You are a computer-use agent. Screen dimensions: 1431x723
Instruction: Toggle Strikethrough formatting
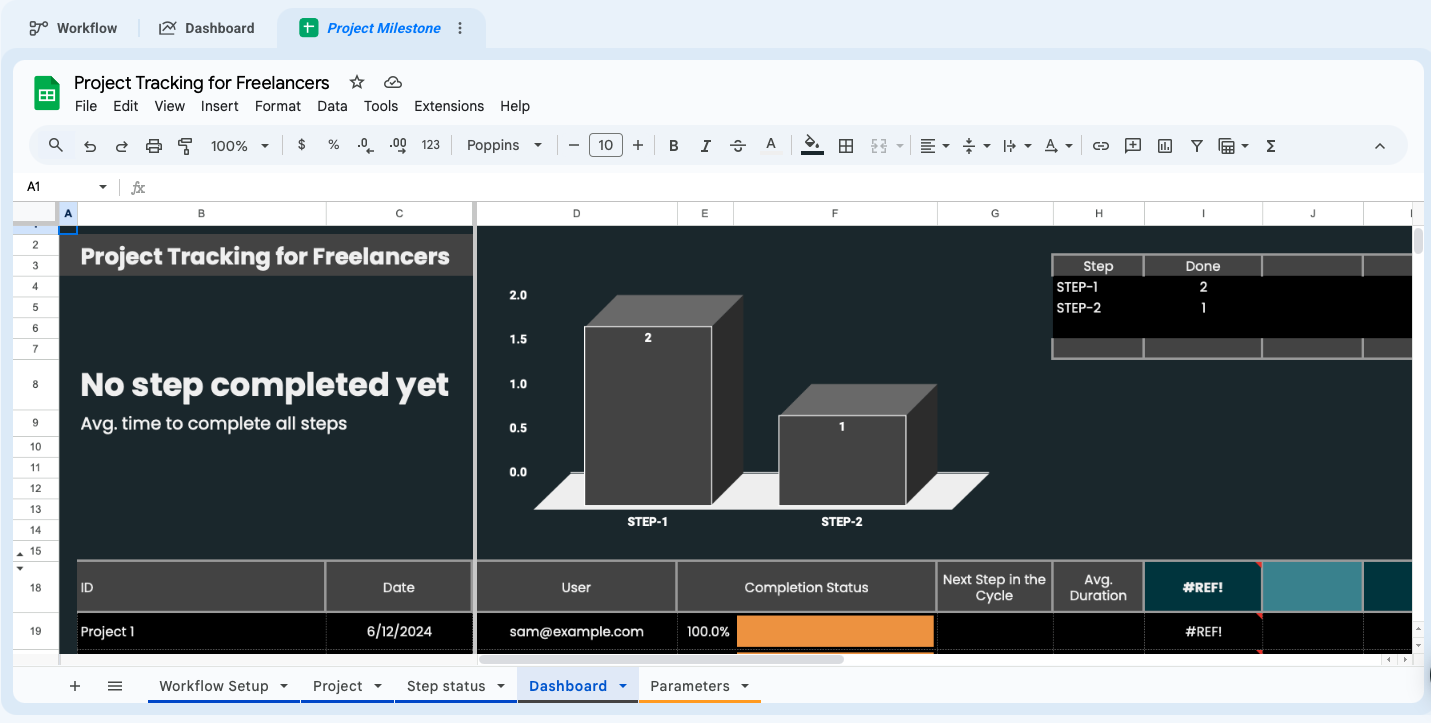[x=738, y=146]
